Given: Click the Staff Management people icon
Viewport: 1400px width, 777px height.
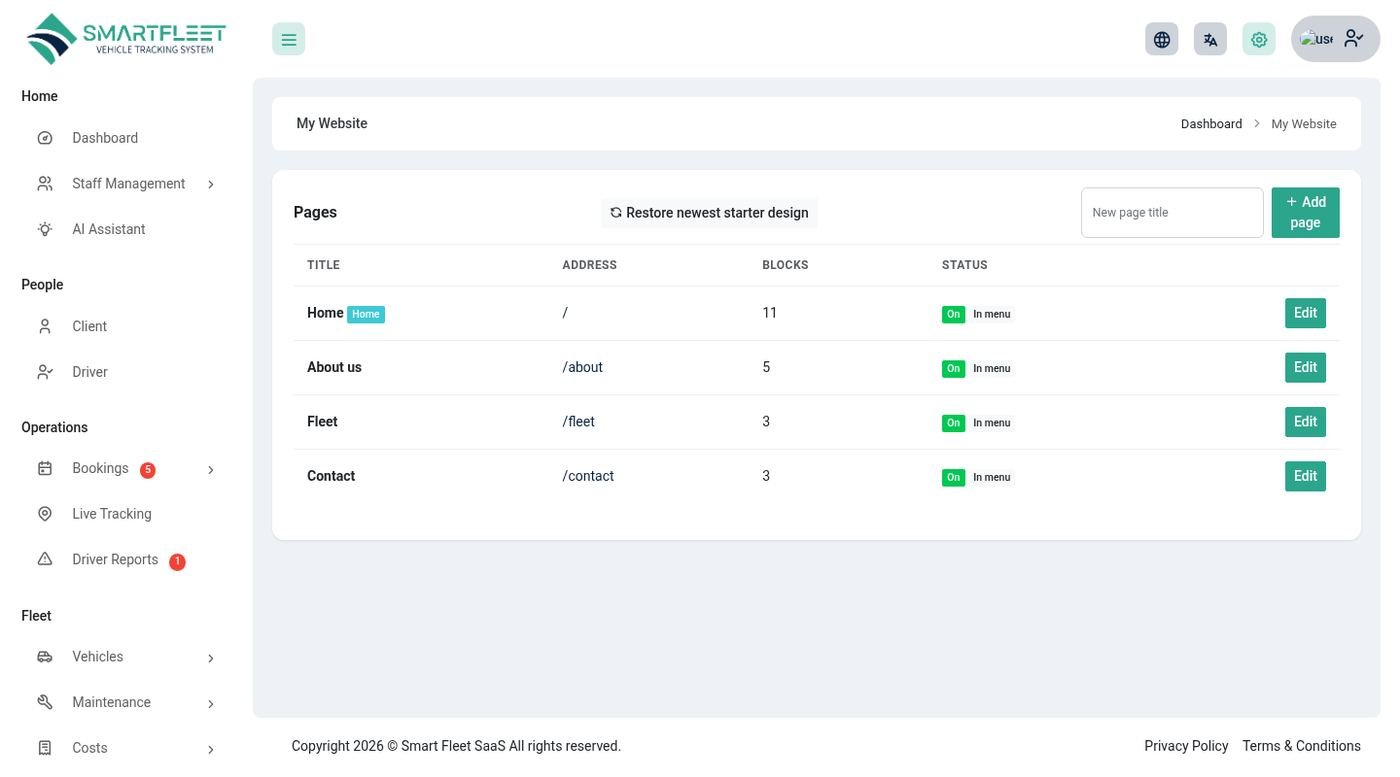Looking at the screenshot, I should [x=45, y=184].
